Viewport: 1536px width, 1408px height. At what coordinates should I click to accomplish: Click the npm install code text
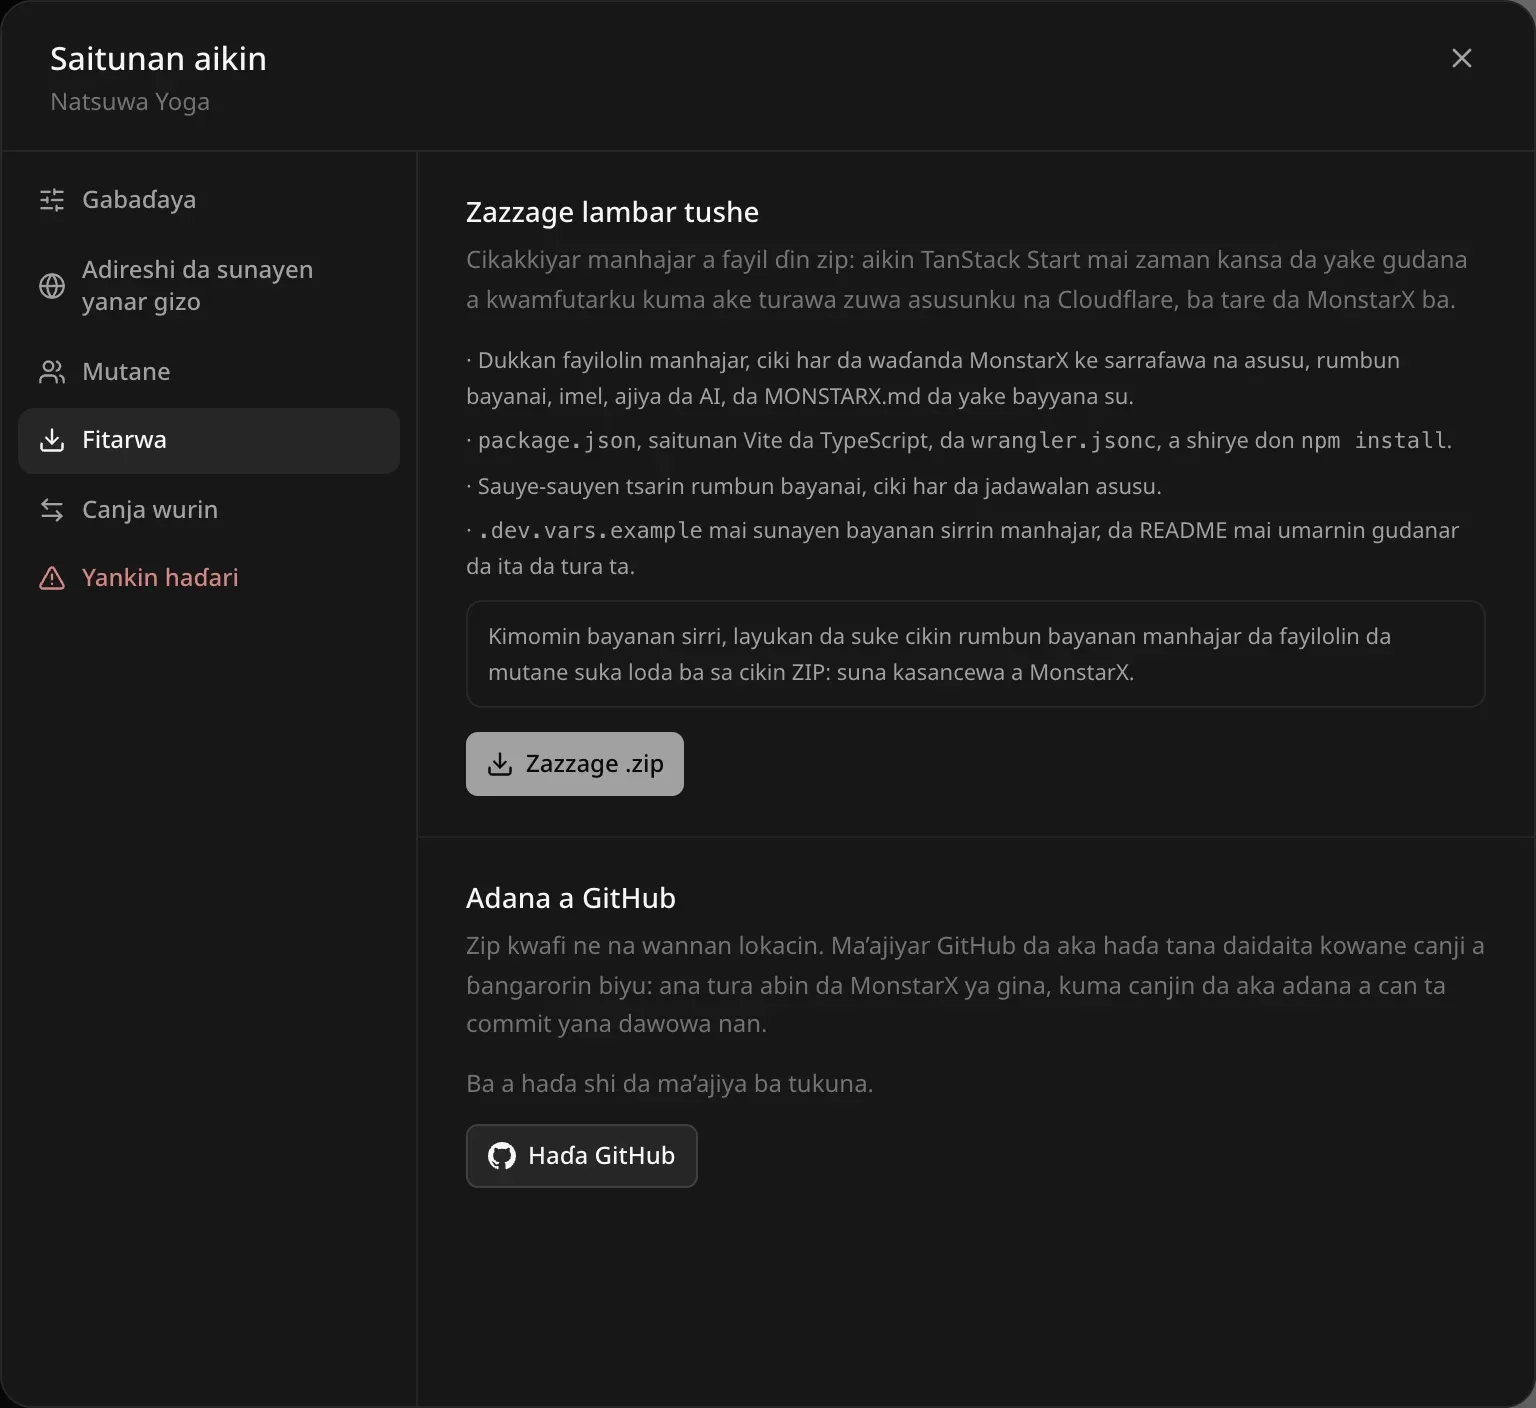(x=1374, y=440)
